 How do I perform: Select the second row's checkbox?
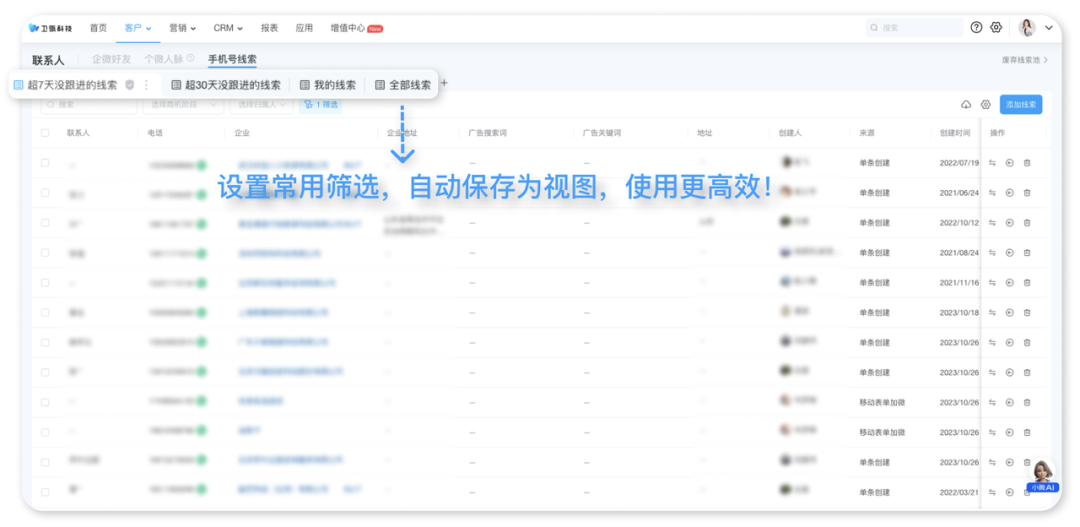pyautogui.click(x=45, y=192)
